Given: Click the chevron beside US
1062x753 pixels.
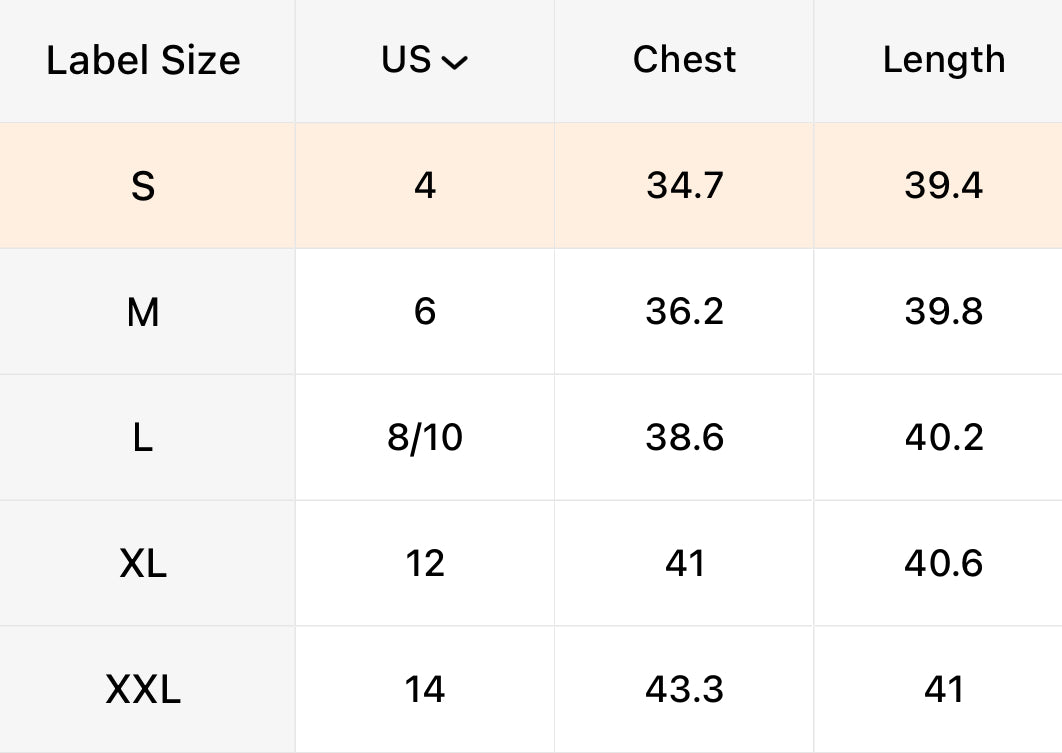Looking at the screenshot, I should [x=454, y=63].
